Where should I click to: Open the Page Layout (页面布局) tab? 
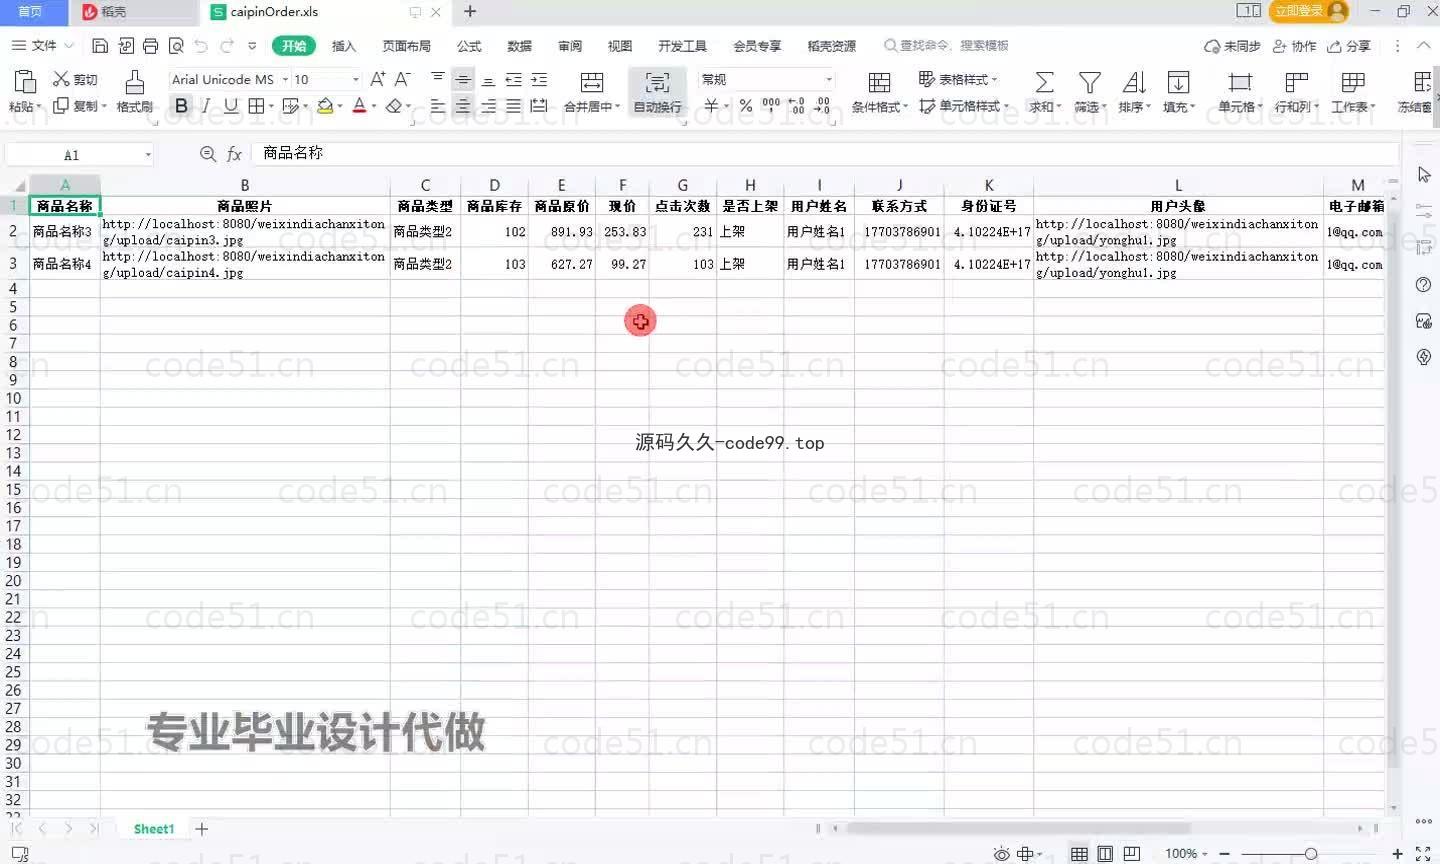[x=406, y=46]
